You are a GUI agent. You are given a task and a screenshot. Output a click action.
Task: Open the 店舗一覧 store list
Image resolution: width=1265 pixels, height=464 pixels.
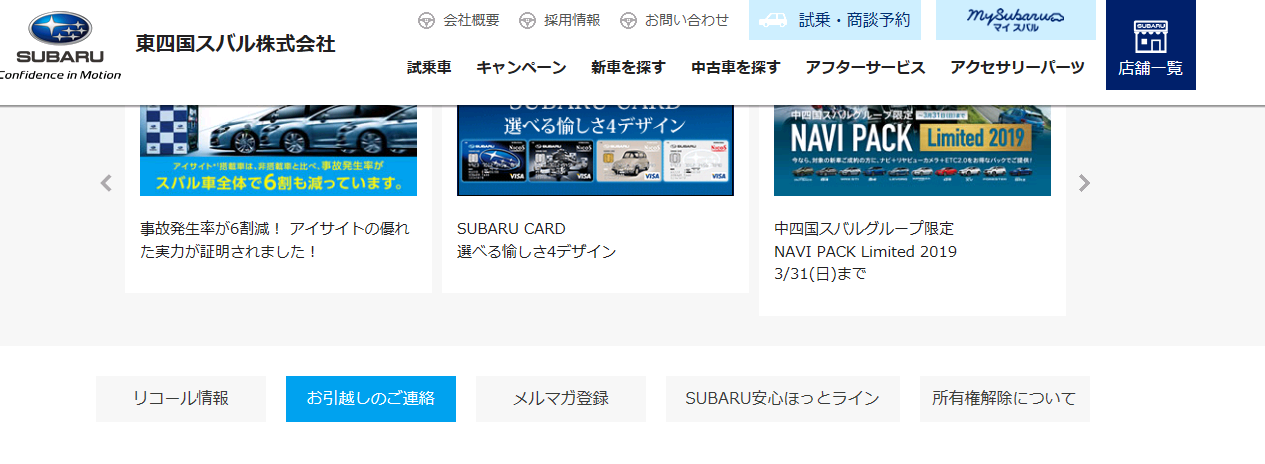(x=1151, y=45)
